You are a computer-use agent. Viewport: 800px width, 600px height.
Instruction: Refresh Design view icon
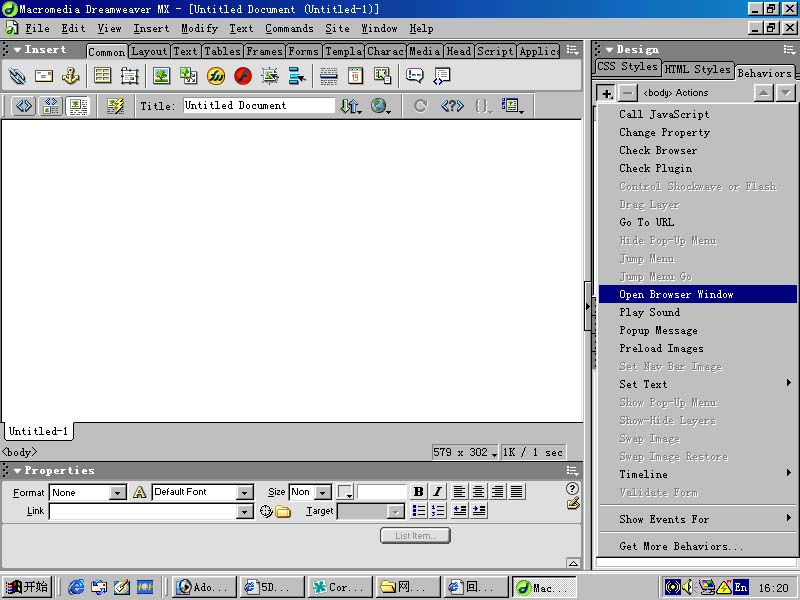click(x=420, y=106)
